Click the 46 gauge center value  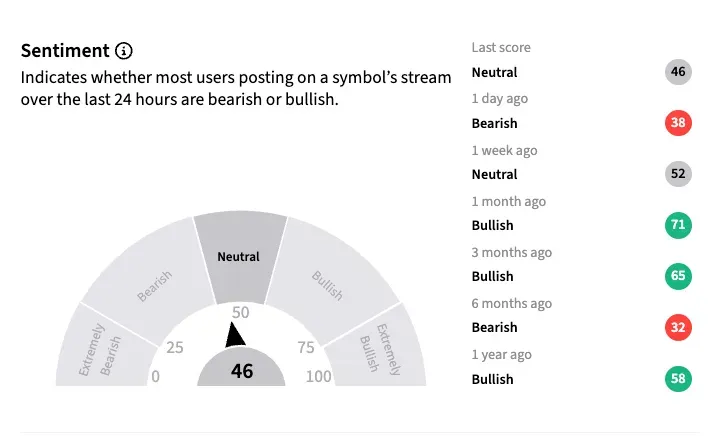[242, 371]
